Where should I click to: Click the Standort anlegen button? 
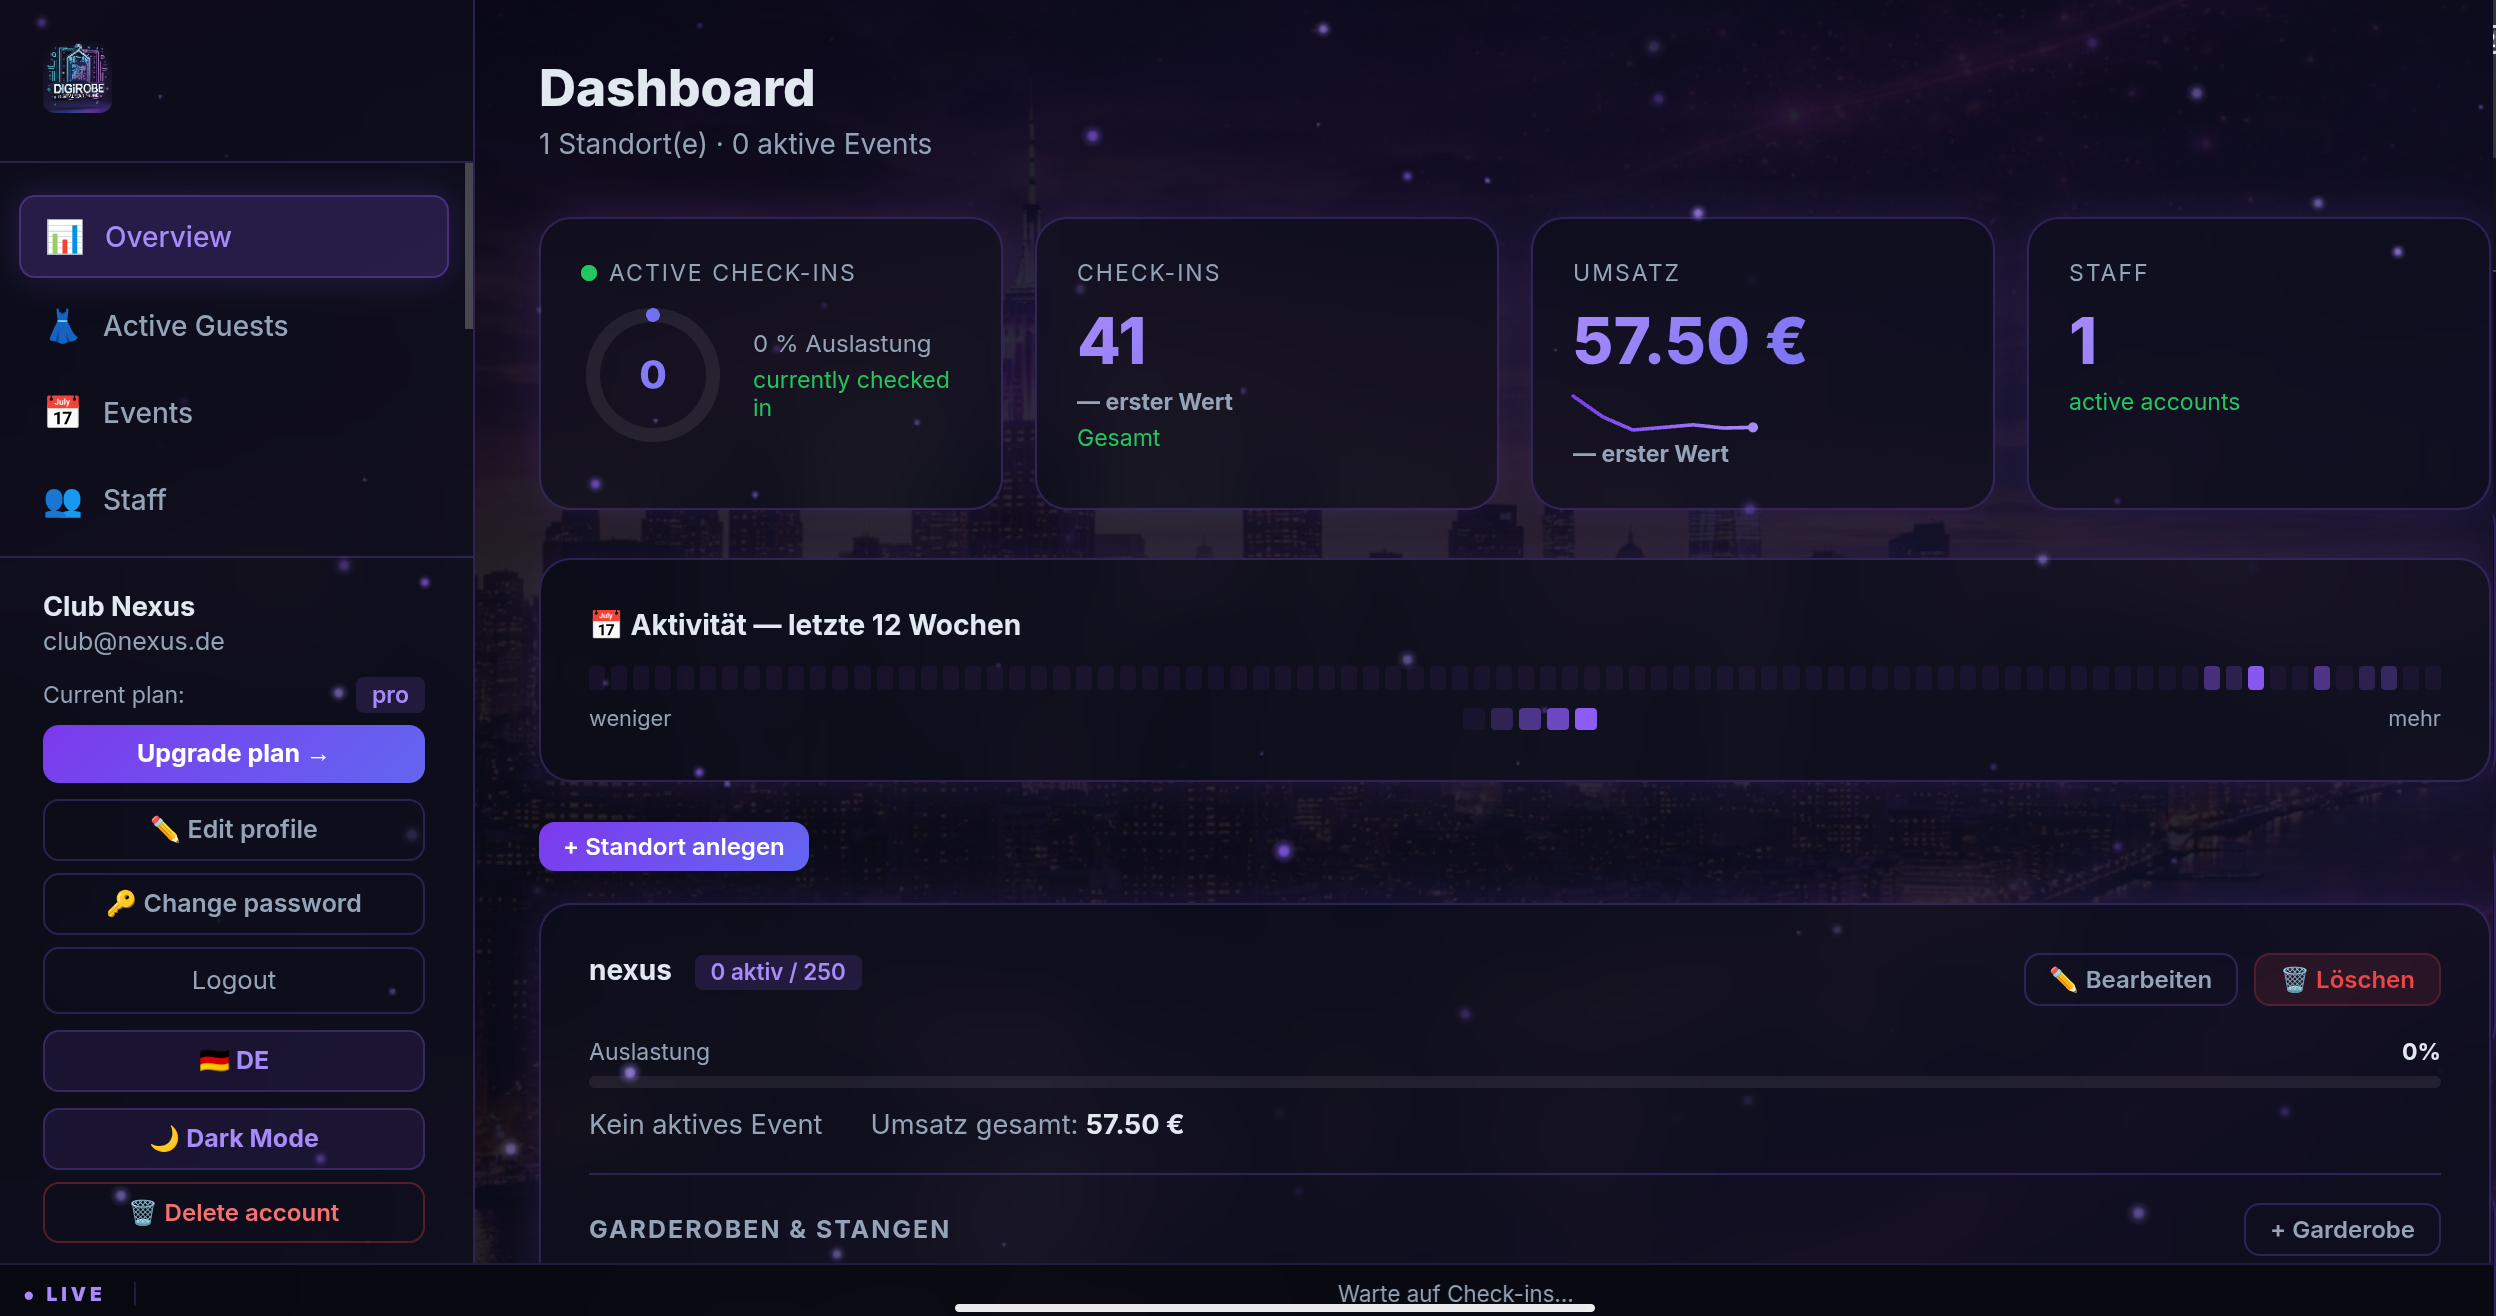click(x=673, y=847)
